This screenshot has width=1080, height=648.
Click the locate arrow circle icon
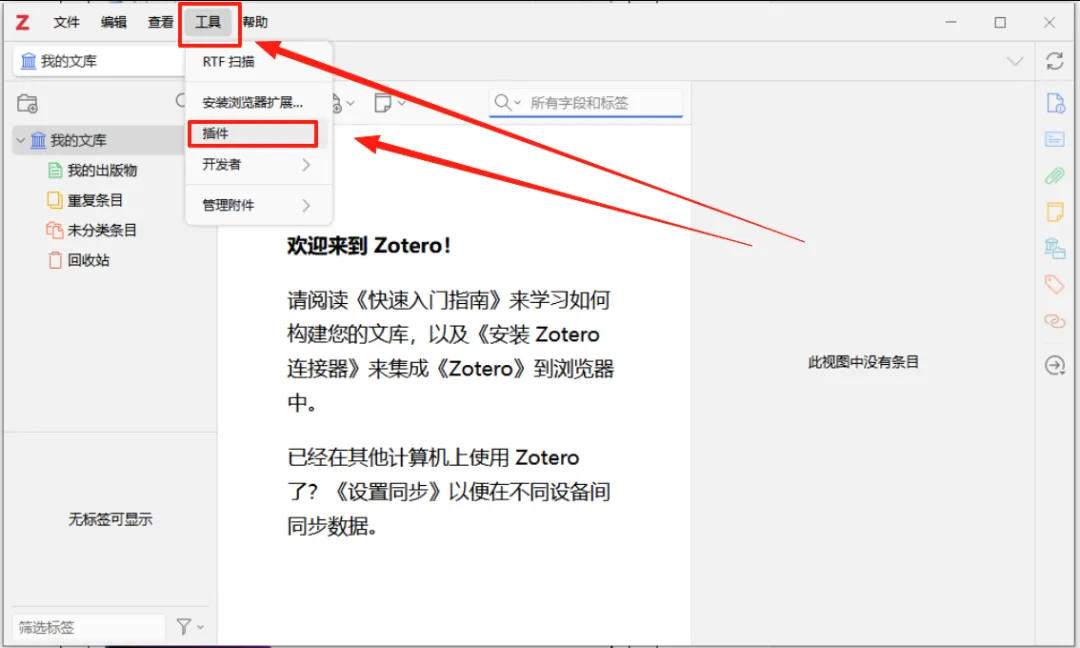pyautogui.click(x=1055, y=365)
